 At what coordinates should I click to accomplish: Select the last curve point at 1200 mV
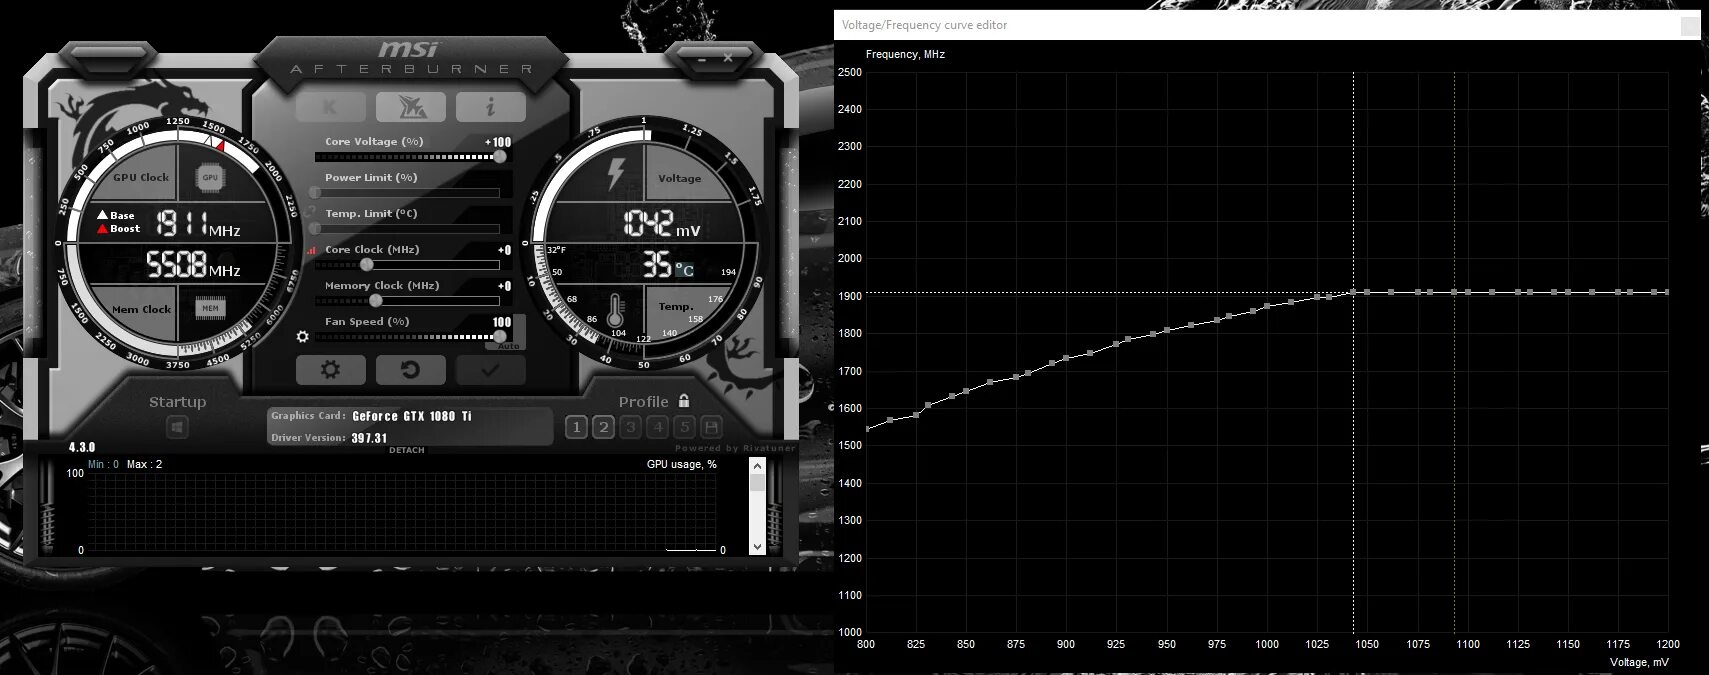(1667, 292)
